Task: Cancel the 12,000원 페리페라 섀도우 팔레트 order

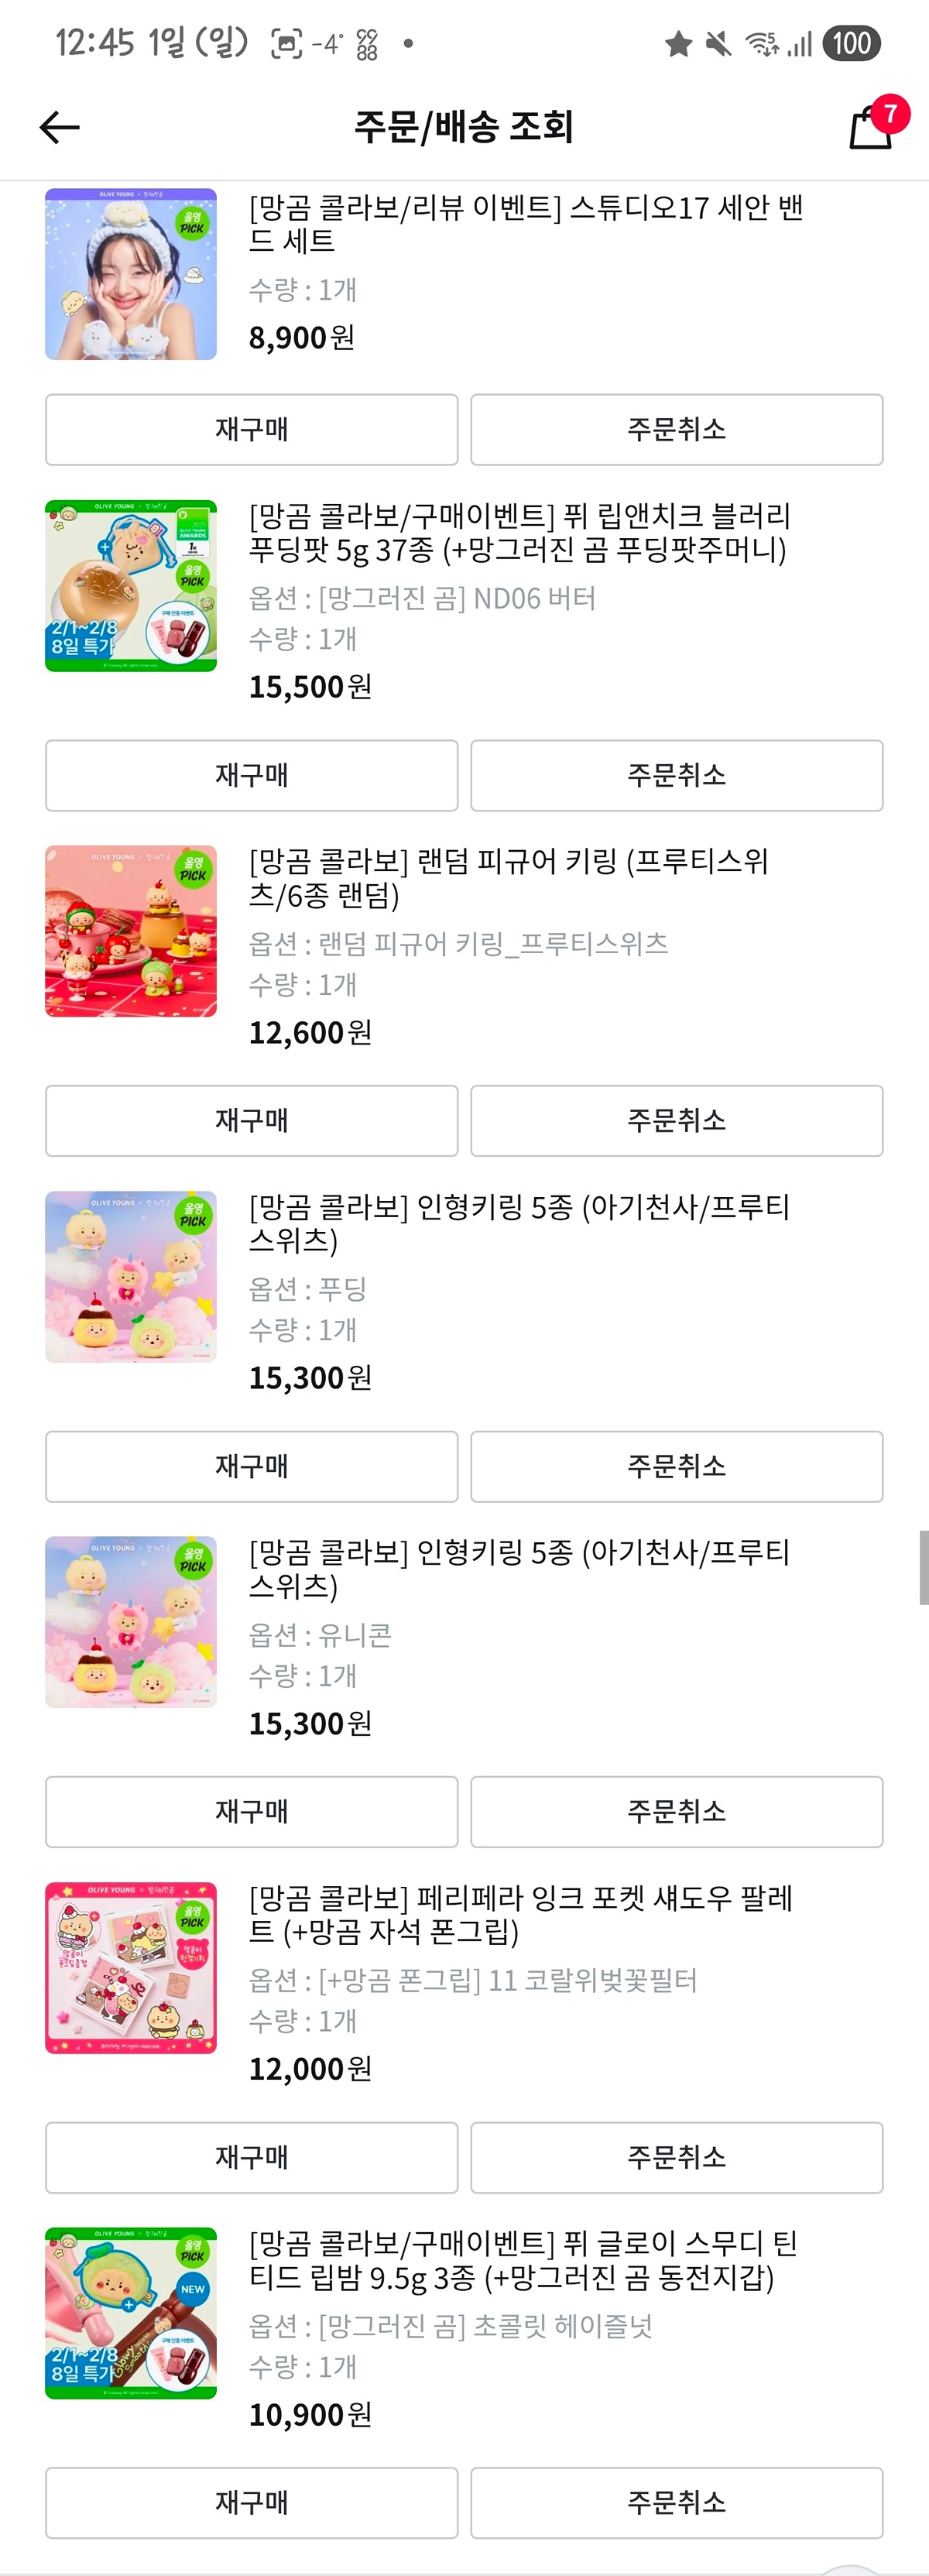Action: tap(677, 2157)
